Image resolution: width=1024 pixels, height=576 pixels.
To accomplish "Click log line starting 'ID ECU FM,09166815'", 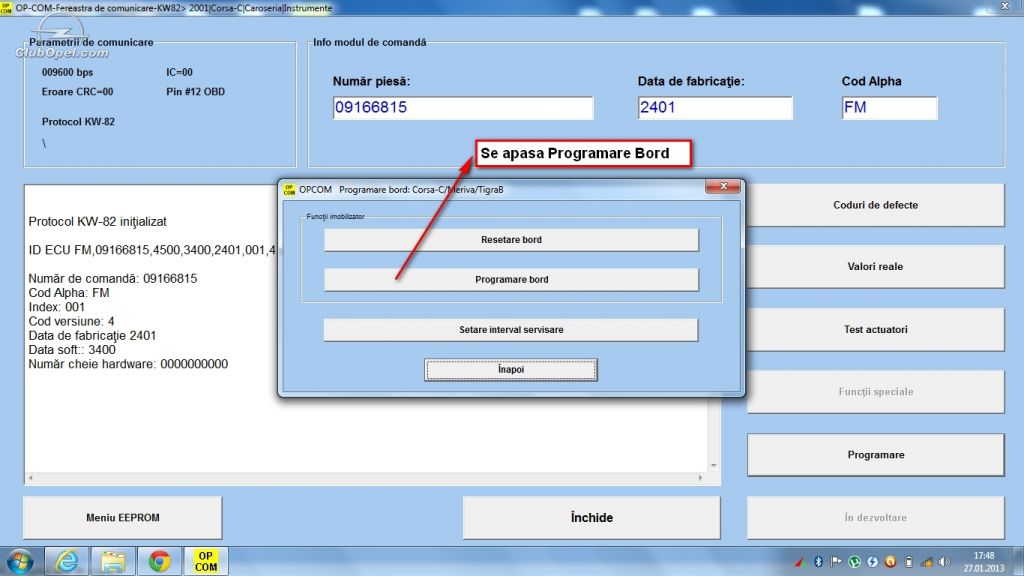I will [x=152, y=250].
